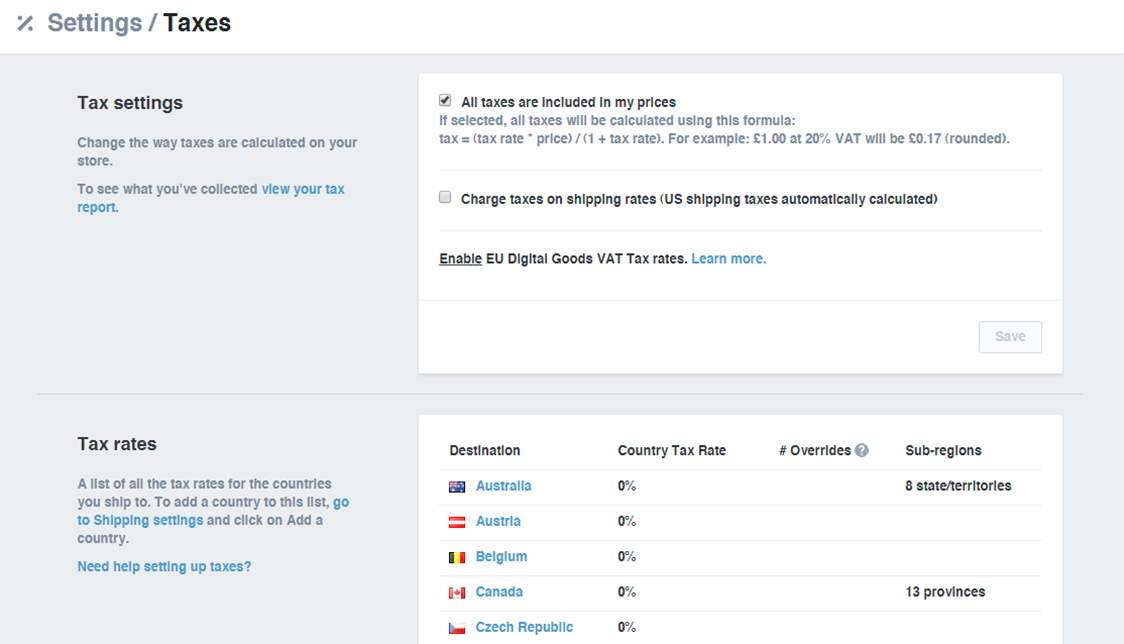Click the Canada flag icon
The width and height of the screenshot is (1124, 644).
456,591
